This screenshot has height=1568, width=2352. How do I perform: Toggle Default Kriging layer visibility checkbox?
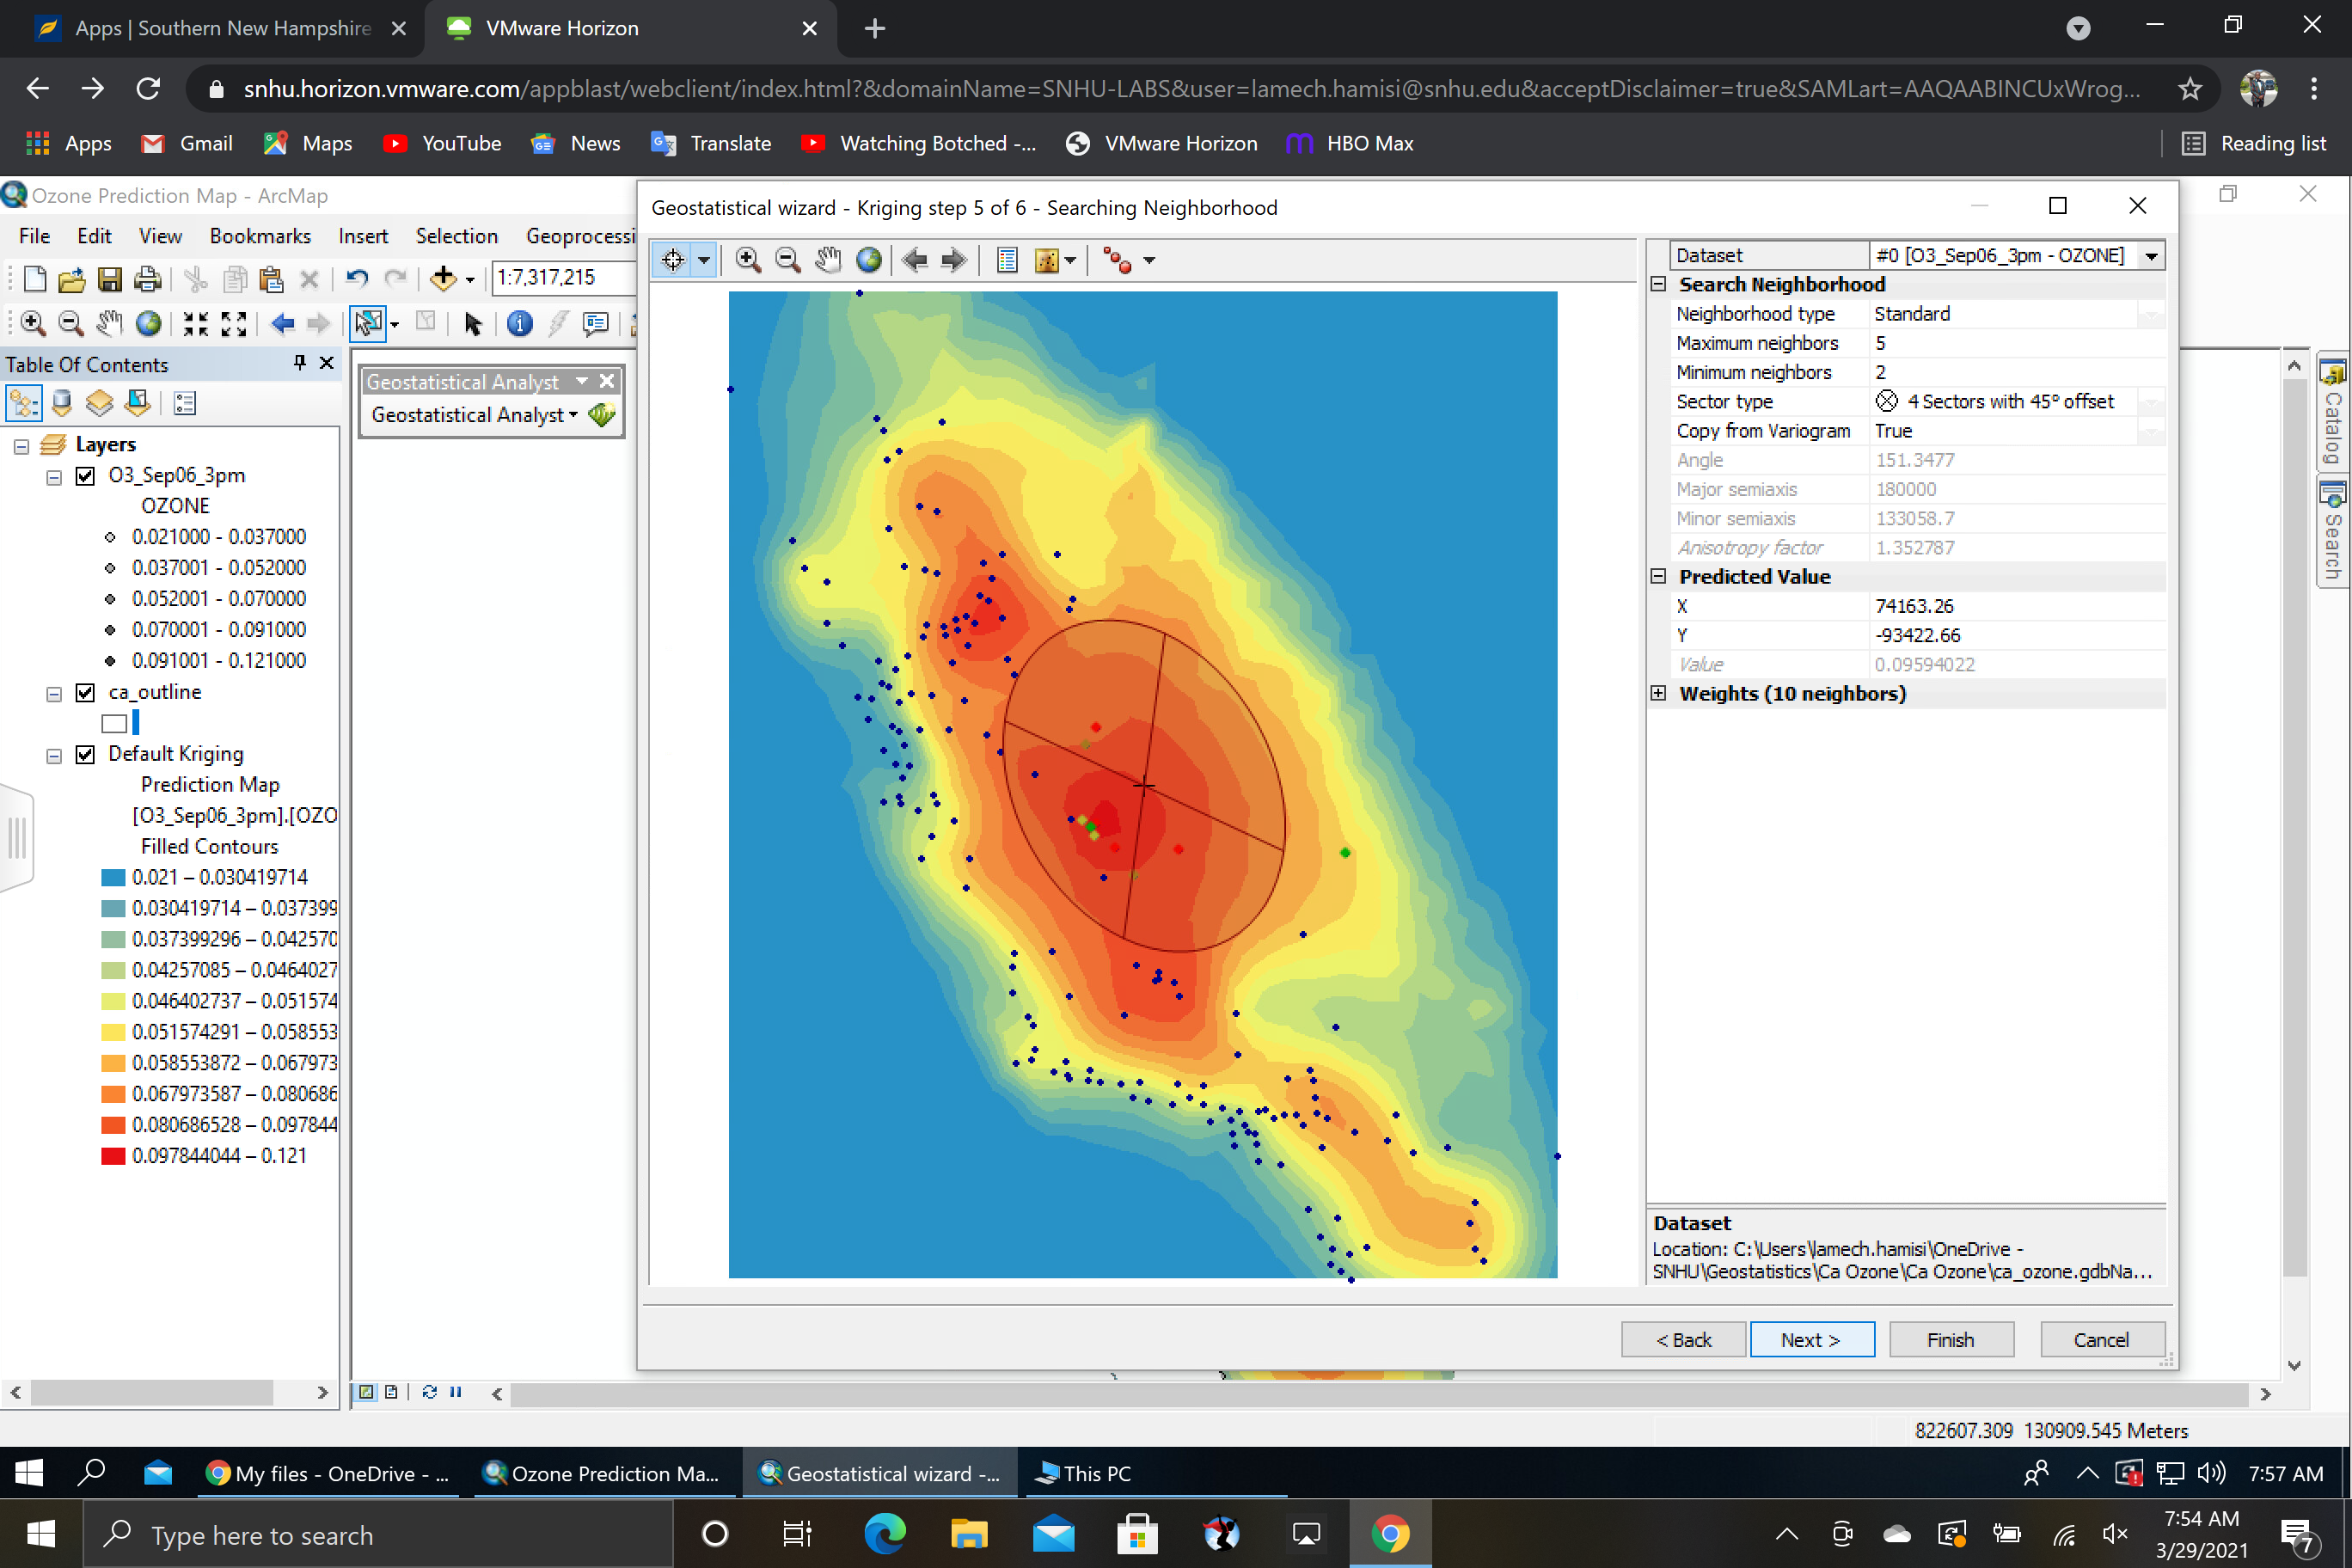(86, 755)
